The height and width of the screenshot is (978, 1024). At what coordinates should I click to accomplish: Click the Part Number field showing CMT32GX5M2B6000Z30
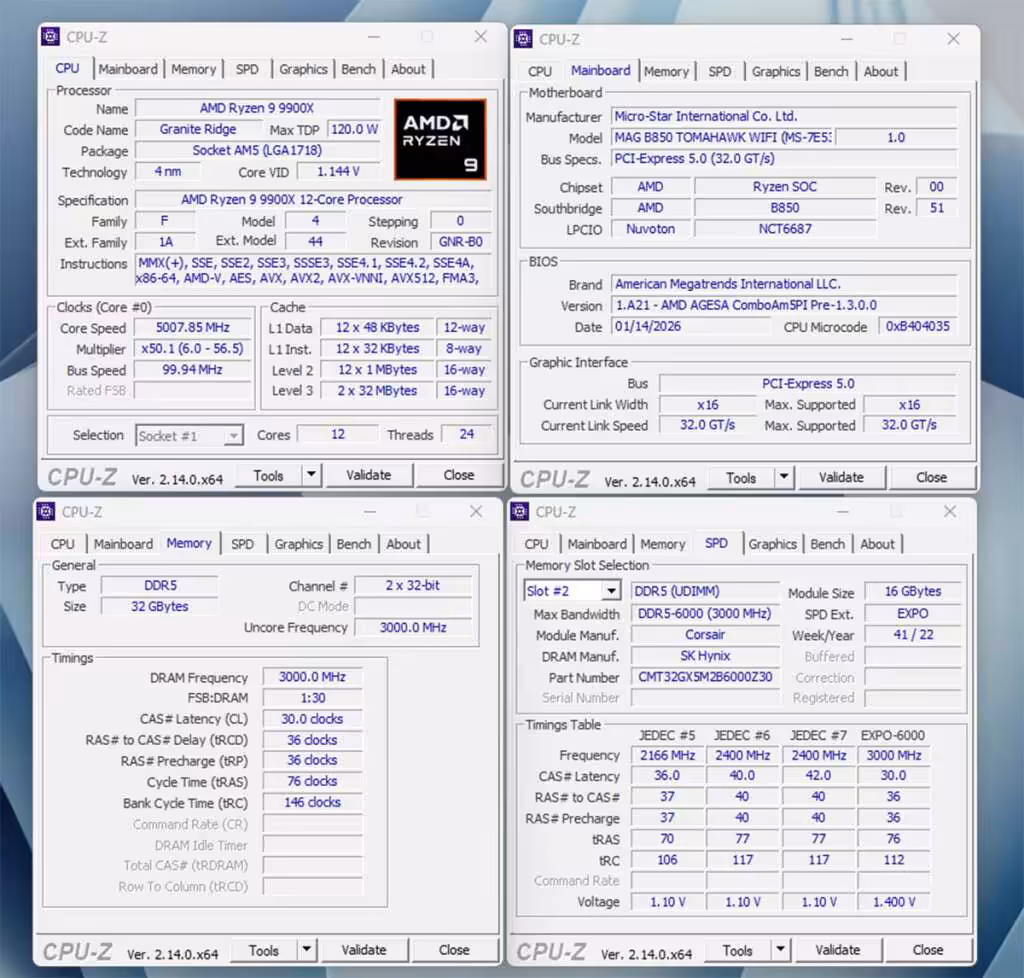click(x=706, y=677)
